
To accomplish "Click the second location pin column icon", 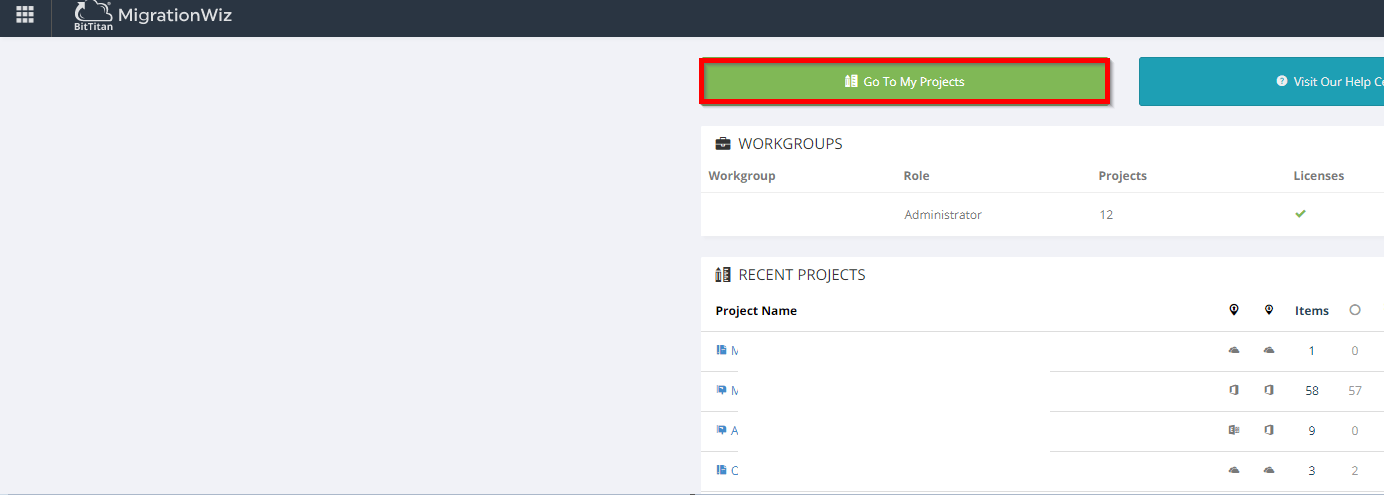I will click(x=1268, y=310).
